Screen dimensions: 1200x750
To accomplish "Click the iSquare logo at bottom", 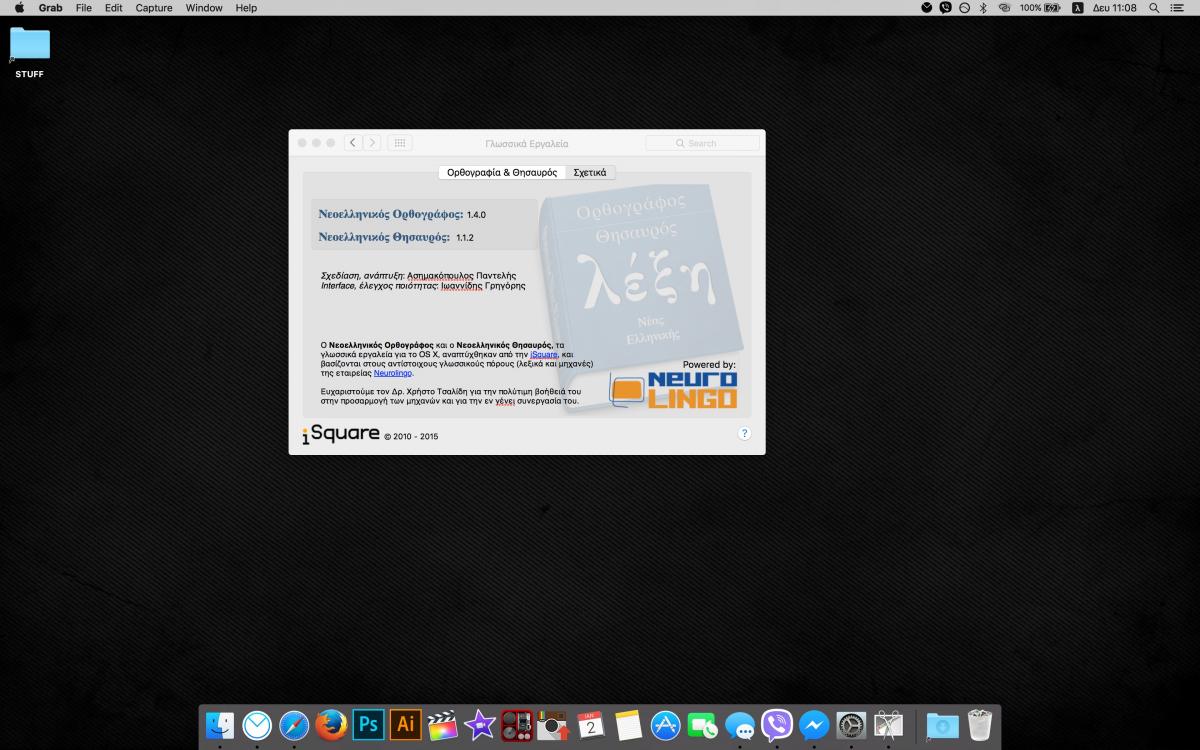I will pyautogui.click(x=341, y=434).
